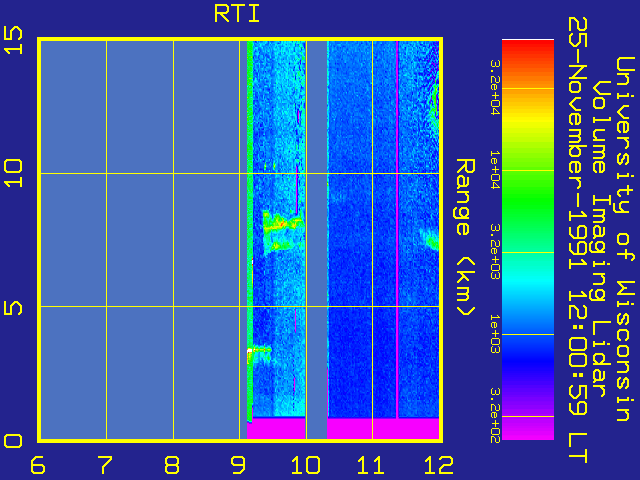Viewport: 640px width, 480px height.
Task: Click the x-axis label 6
Action: [x=38, y=465]
